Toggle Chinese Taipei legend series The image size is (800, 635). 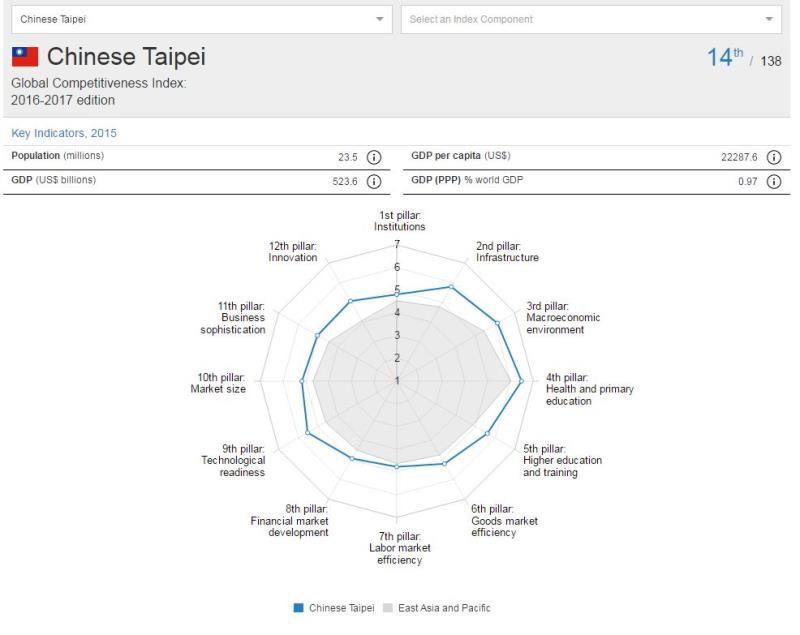337,608
